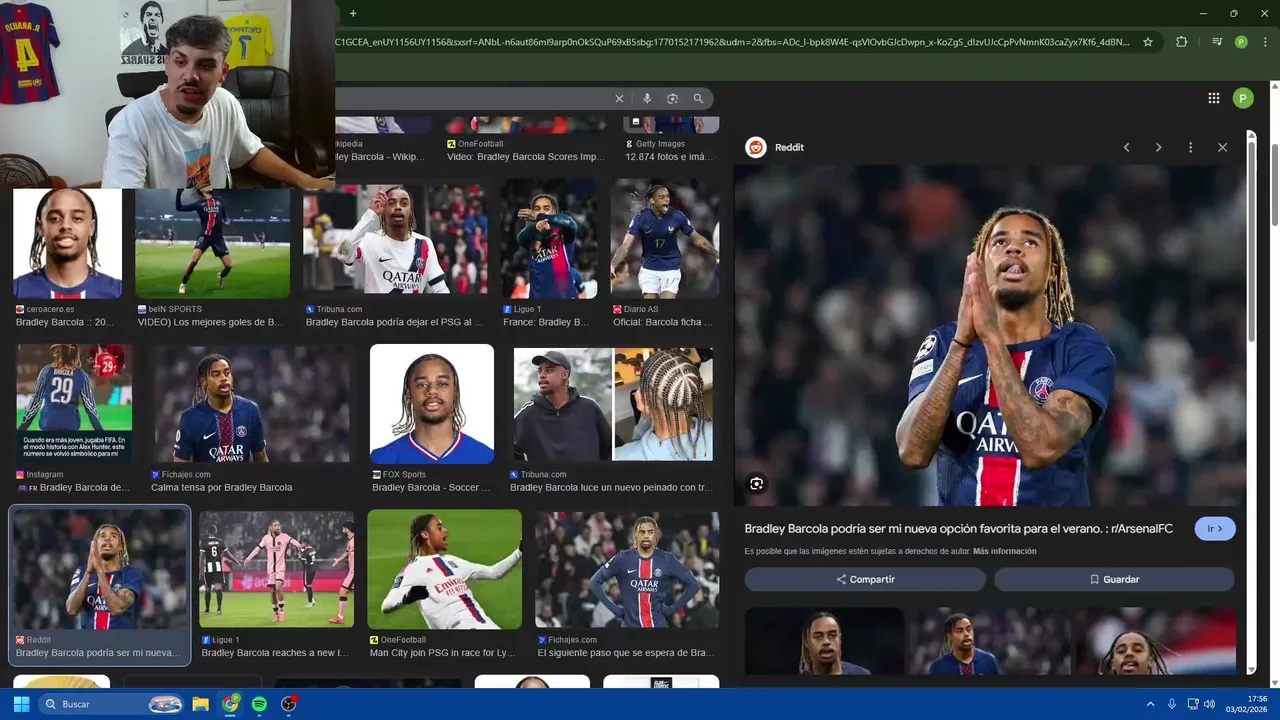Click the Compartir button
The height and width of the screenshot is (720, 1280).
pos(865,579)
